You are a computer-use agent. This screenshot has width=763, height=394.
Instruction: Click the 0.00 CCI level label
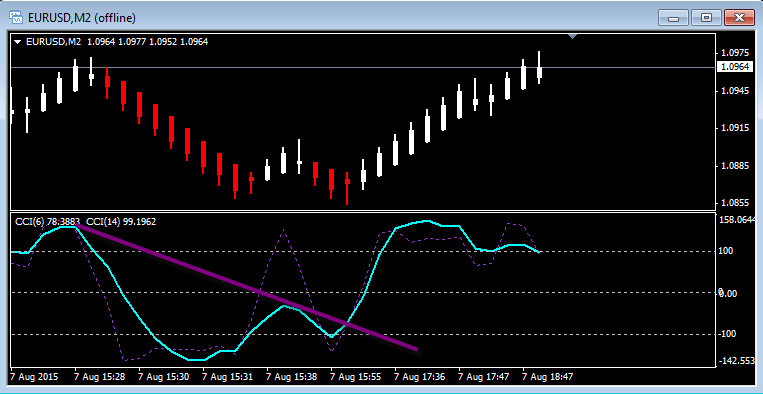[x=729, y=293]
